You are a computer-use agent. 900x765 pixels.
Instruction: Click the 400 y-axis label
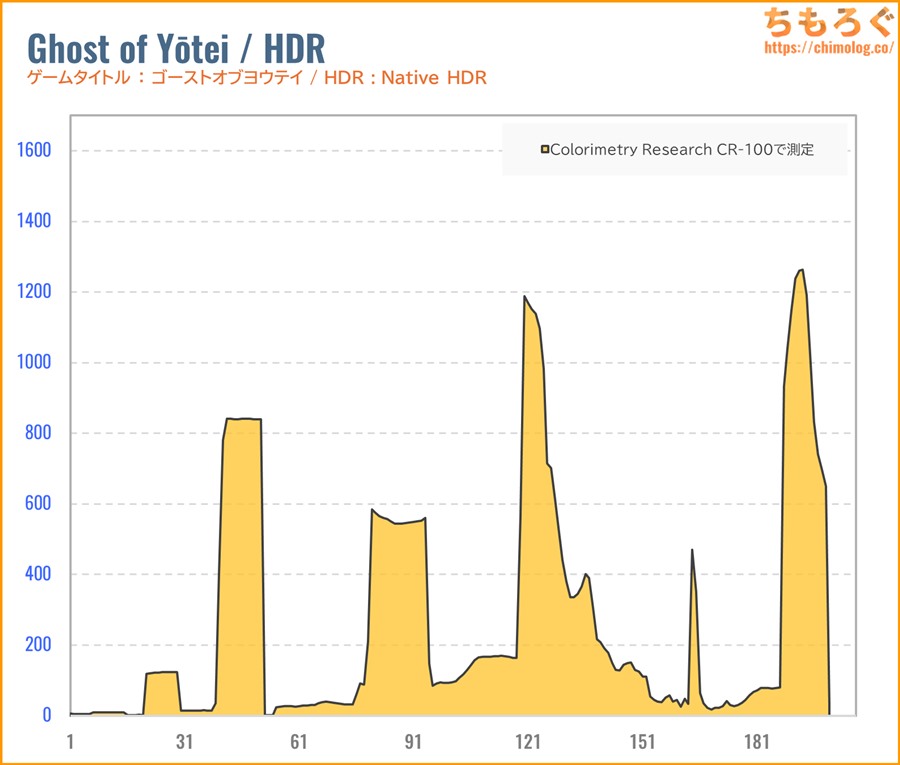(x=36, y=574)
